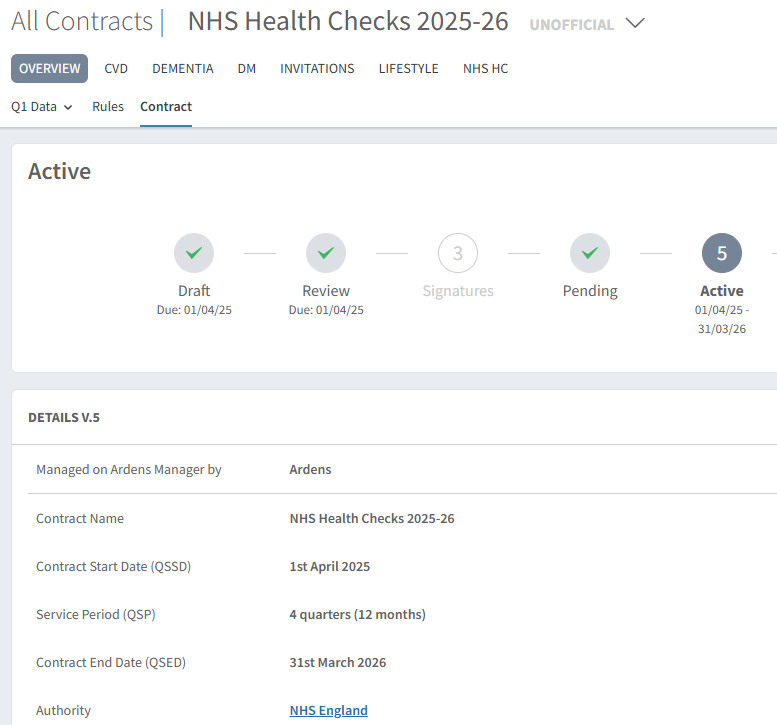Click the 4 quarters (12 months) value
The image size is (777, 725).
tap(357, 614)
